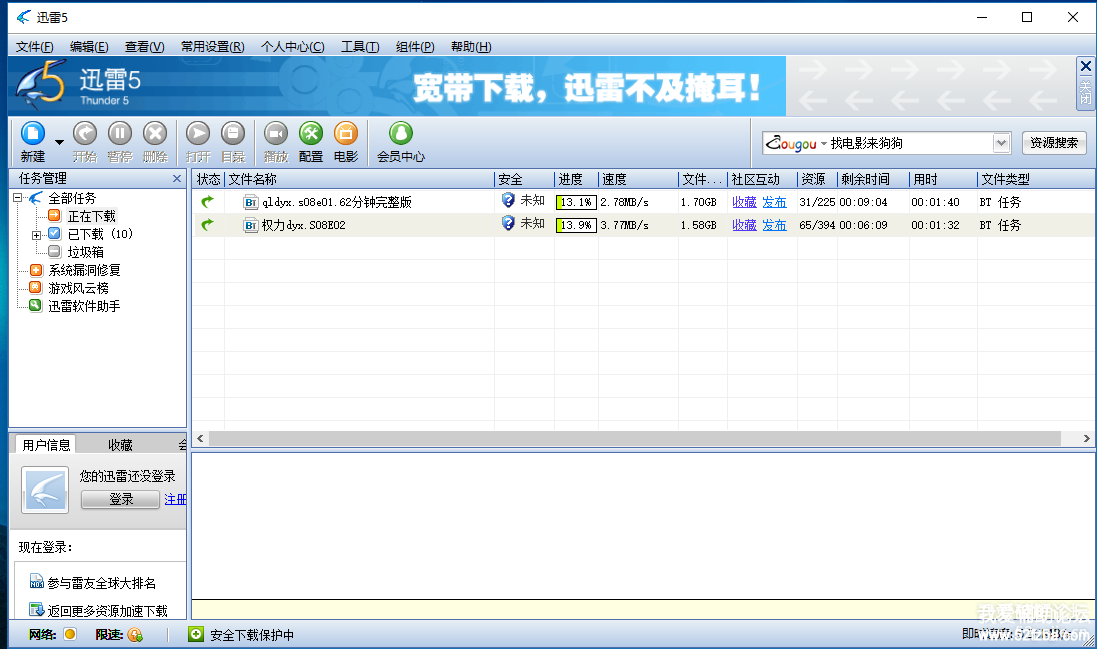Close the 任务管理 panel
The width and height of the screenshot is (1097, 649).
177,179
